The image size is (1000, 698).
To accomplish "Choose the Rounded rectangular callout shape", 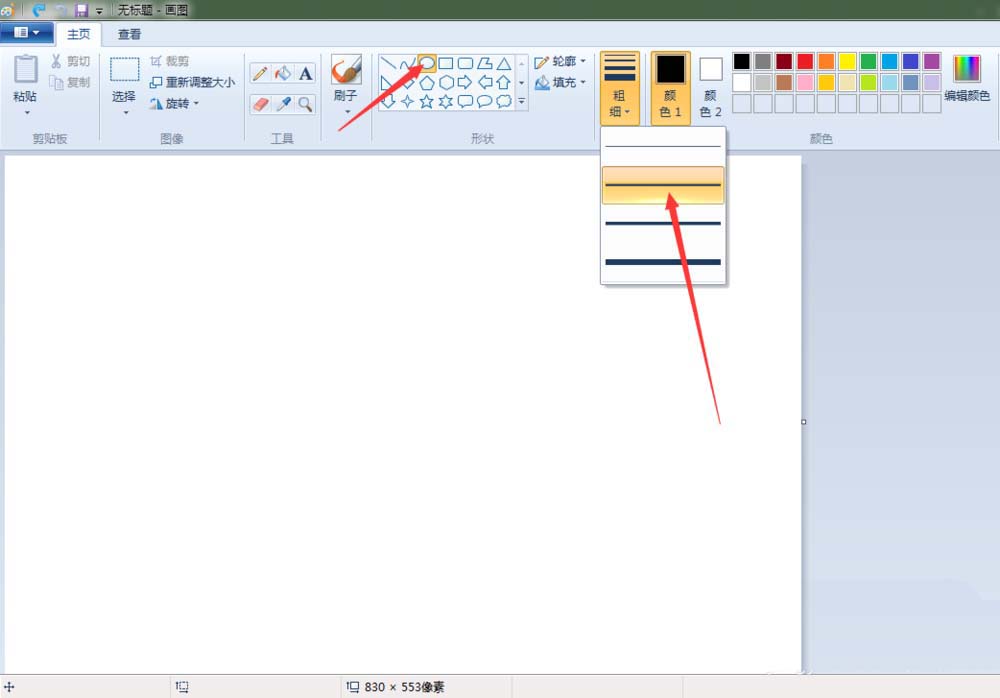I will pyautogui.click(x=465, y=101).
